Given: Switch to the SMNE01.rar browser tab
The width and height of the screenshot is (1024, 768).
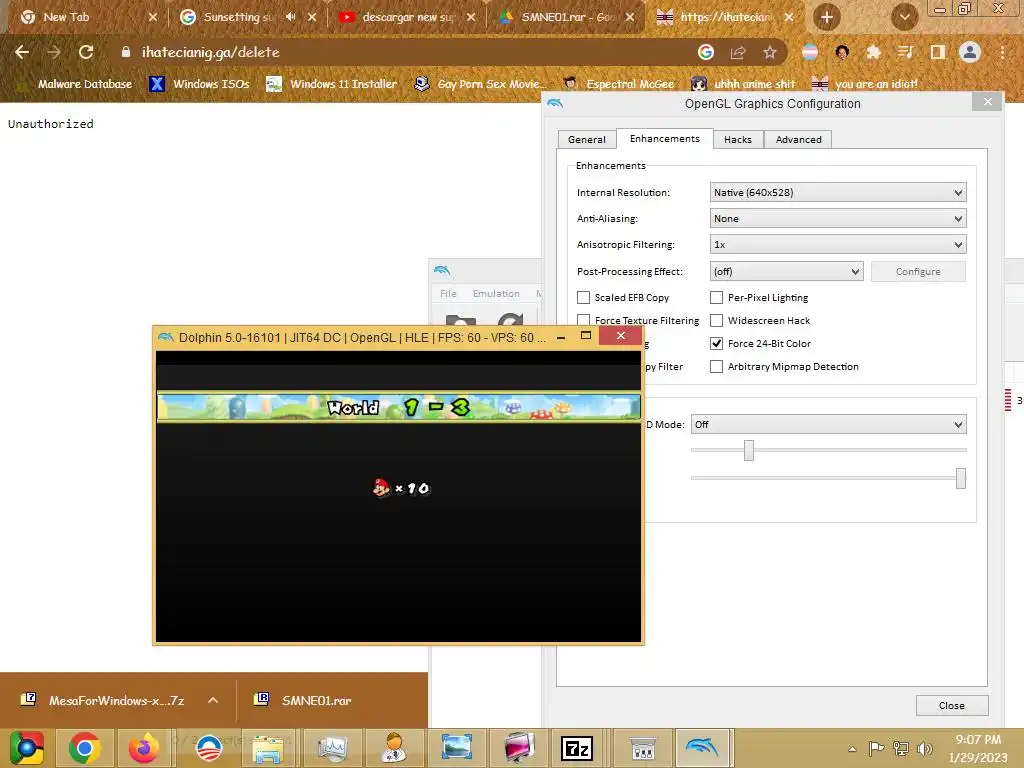Looking at the screenshot, I should [x=566, y=17].
